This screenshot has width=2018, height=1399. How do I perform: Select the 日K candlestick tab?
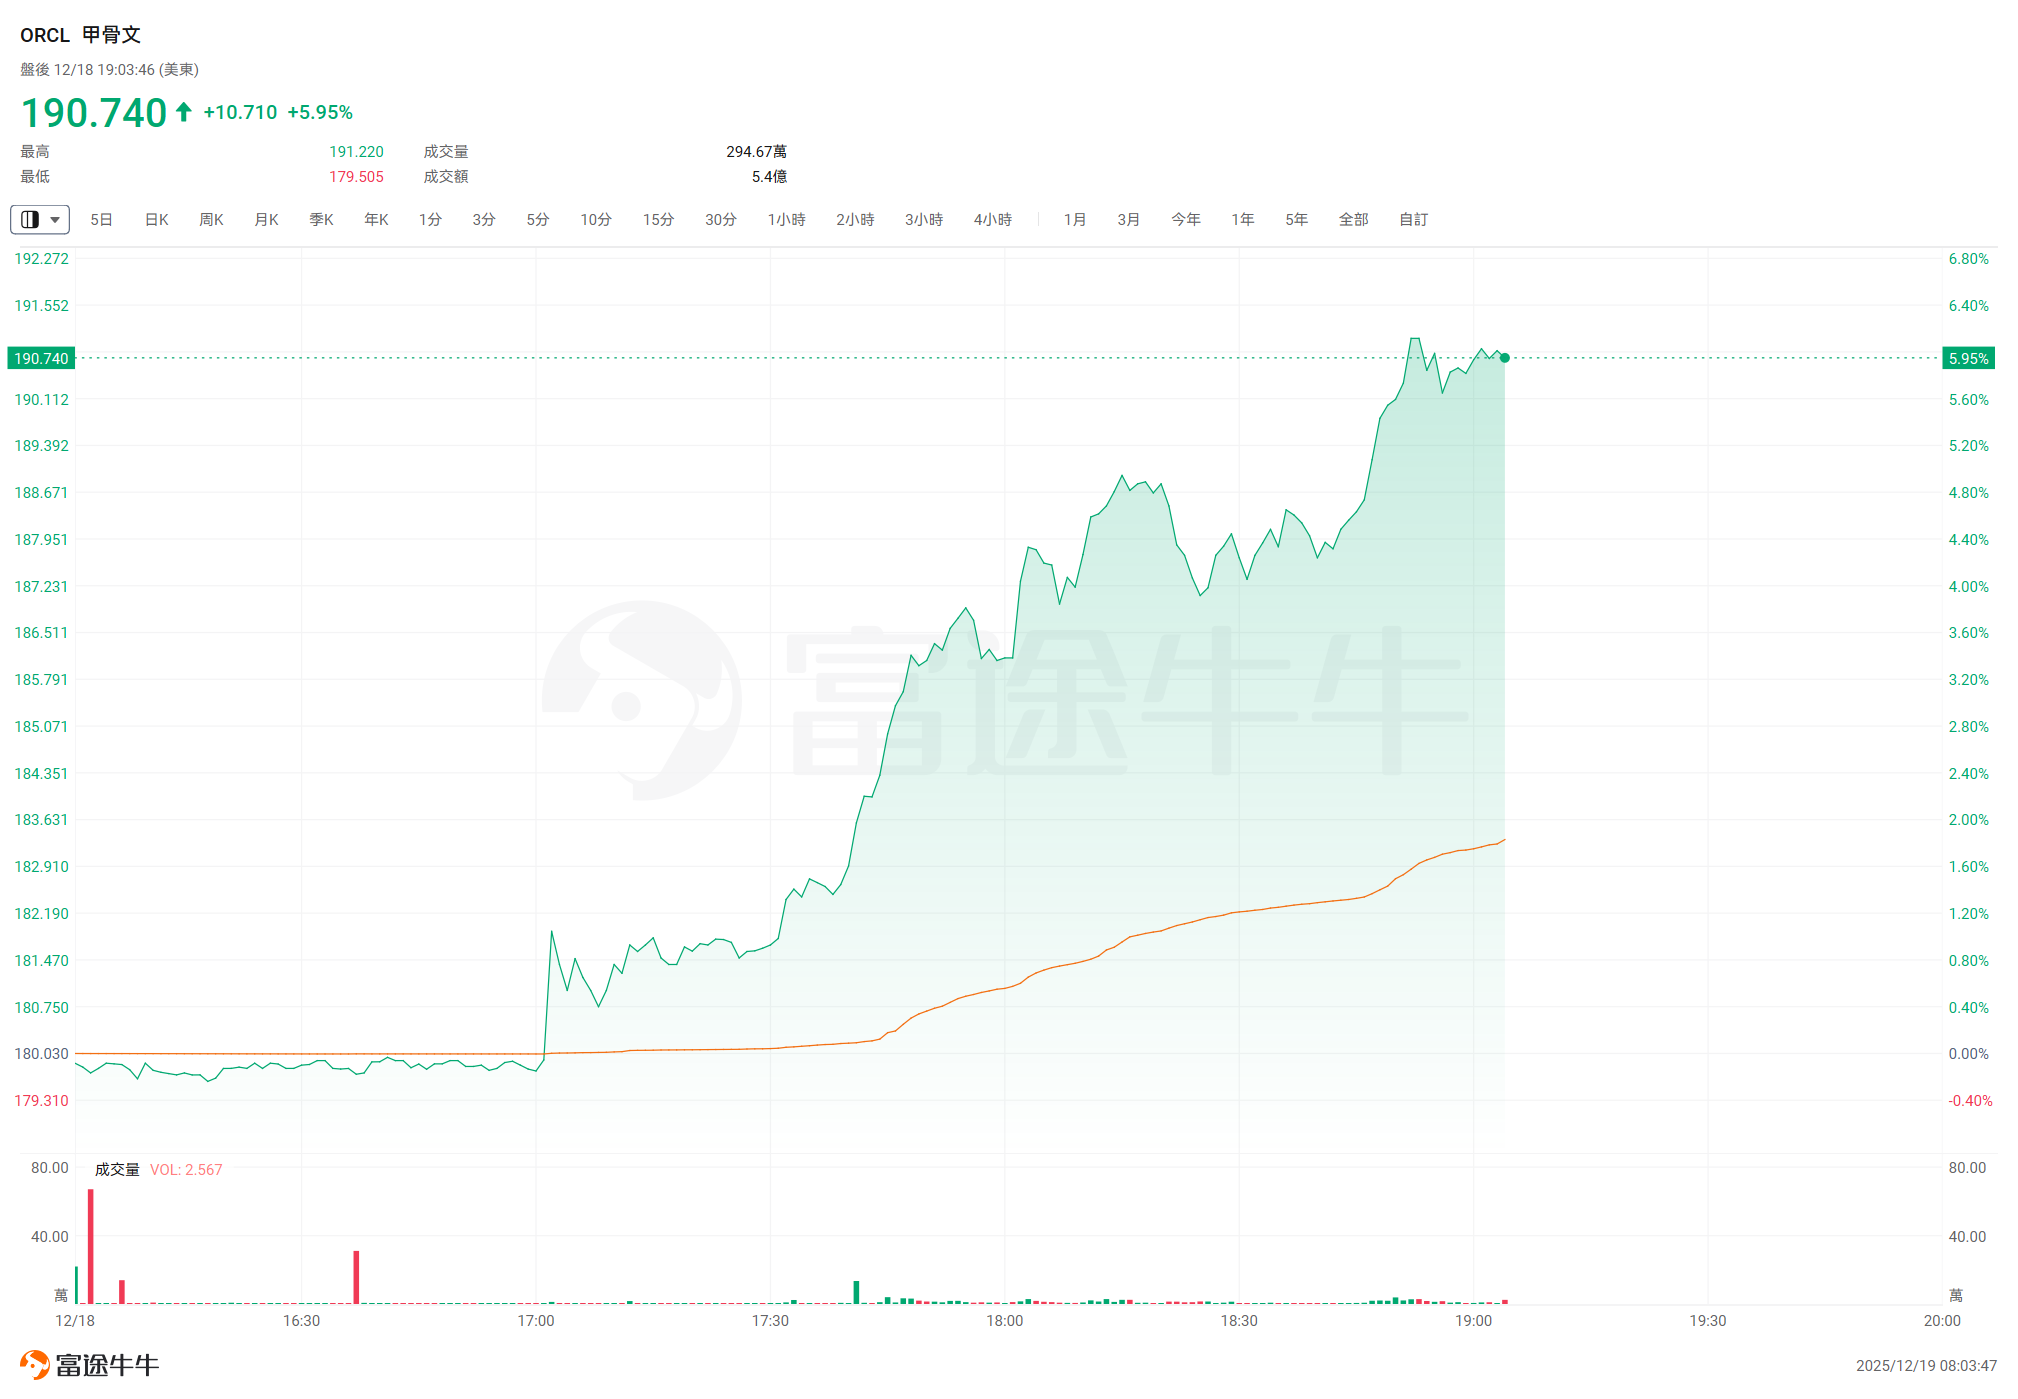(x=156, y=219)
